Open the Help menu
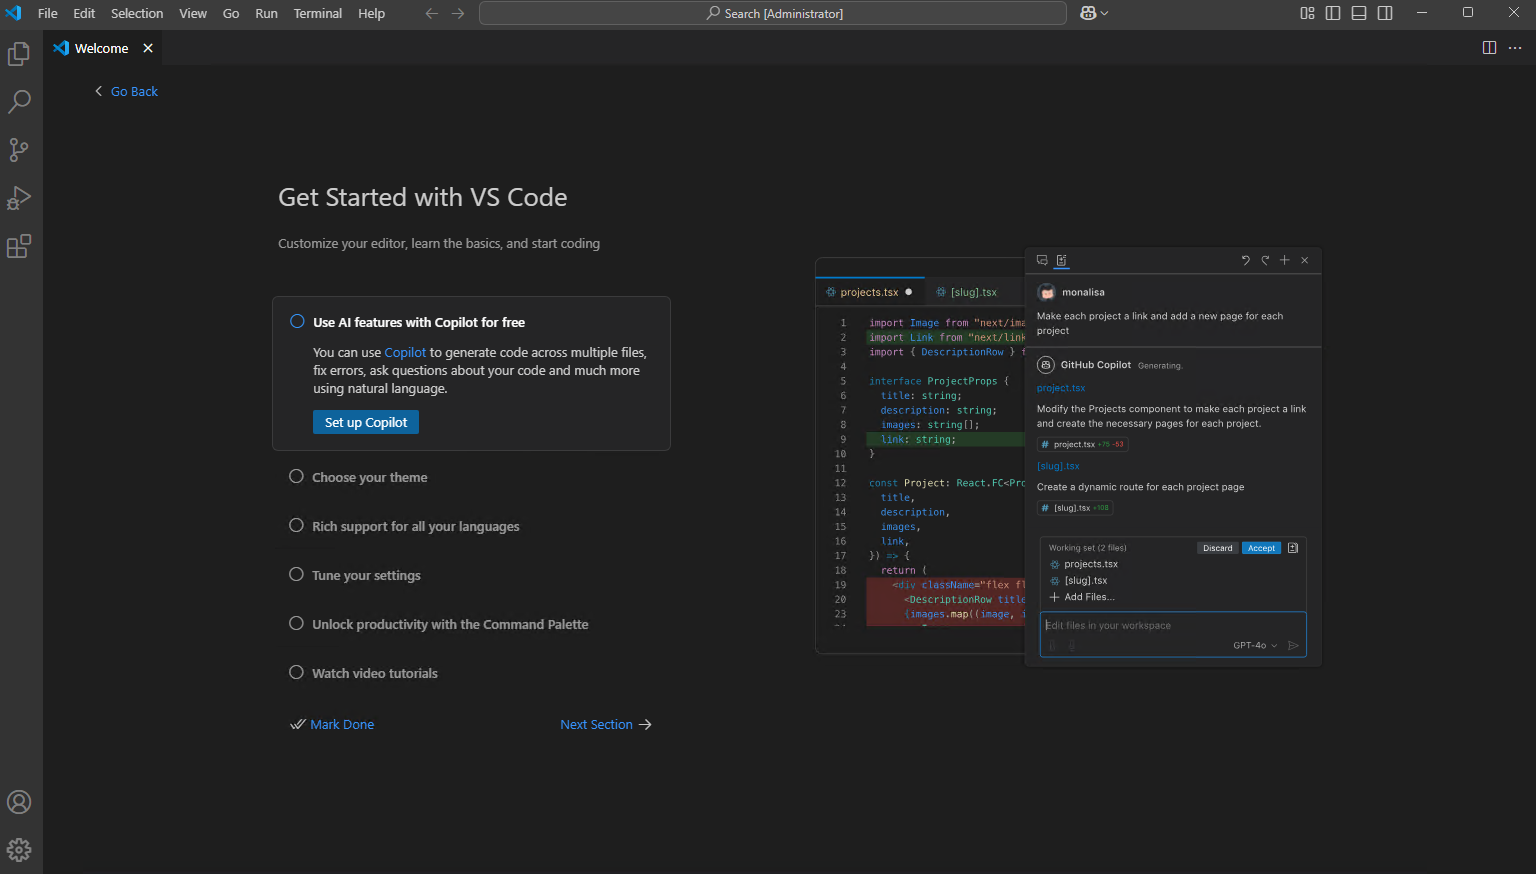 (372, 13)
